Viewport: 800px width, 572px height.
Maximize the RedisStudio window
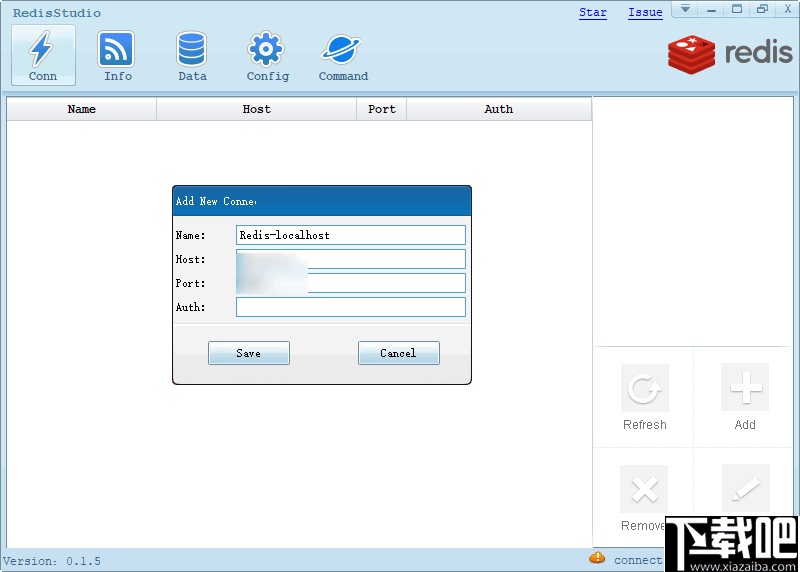click(x=737, y=9)
